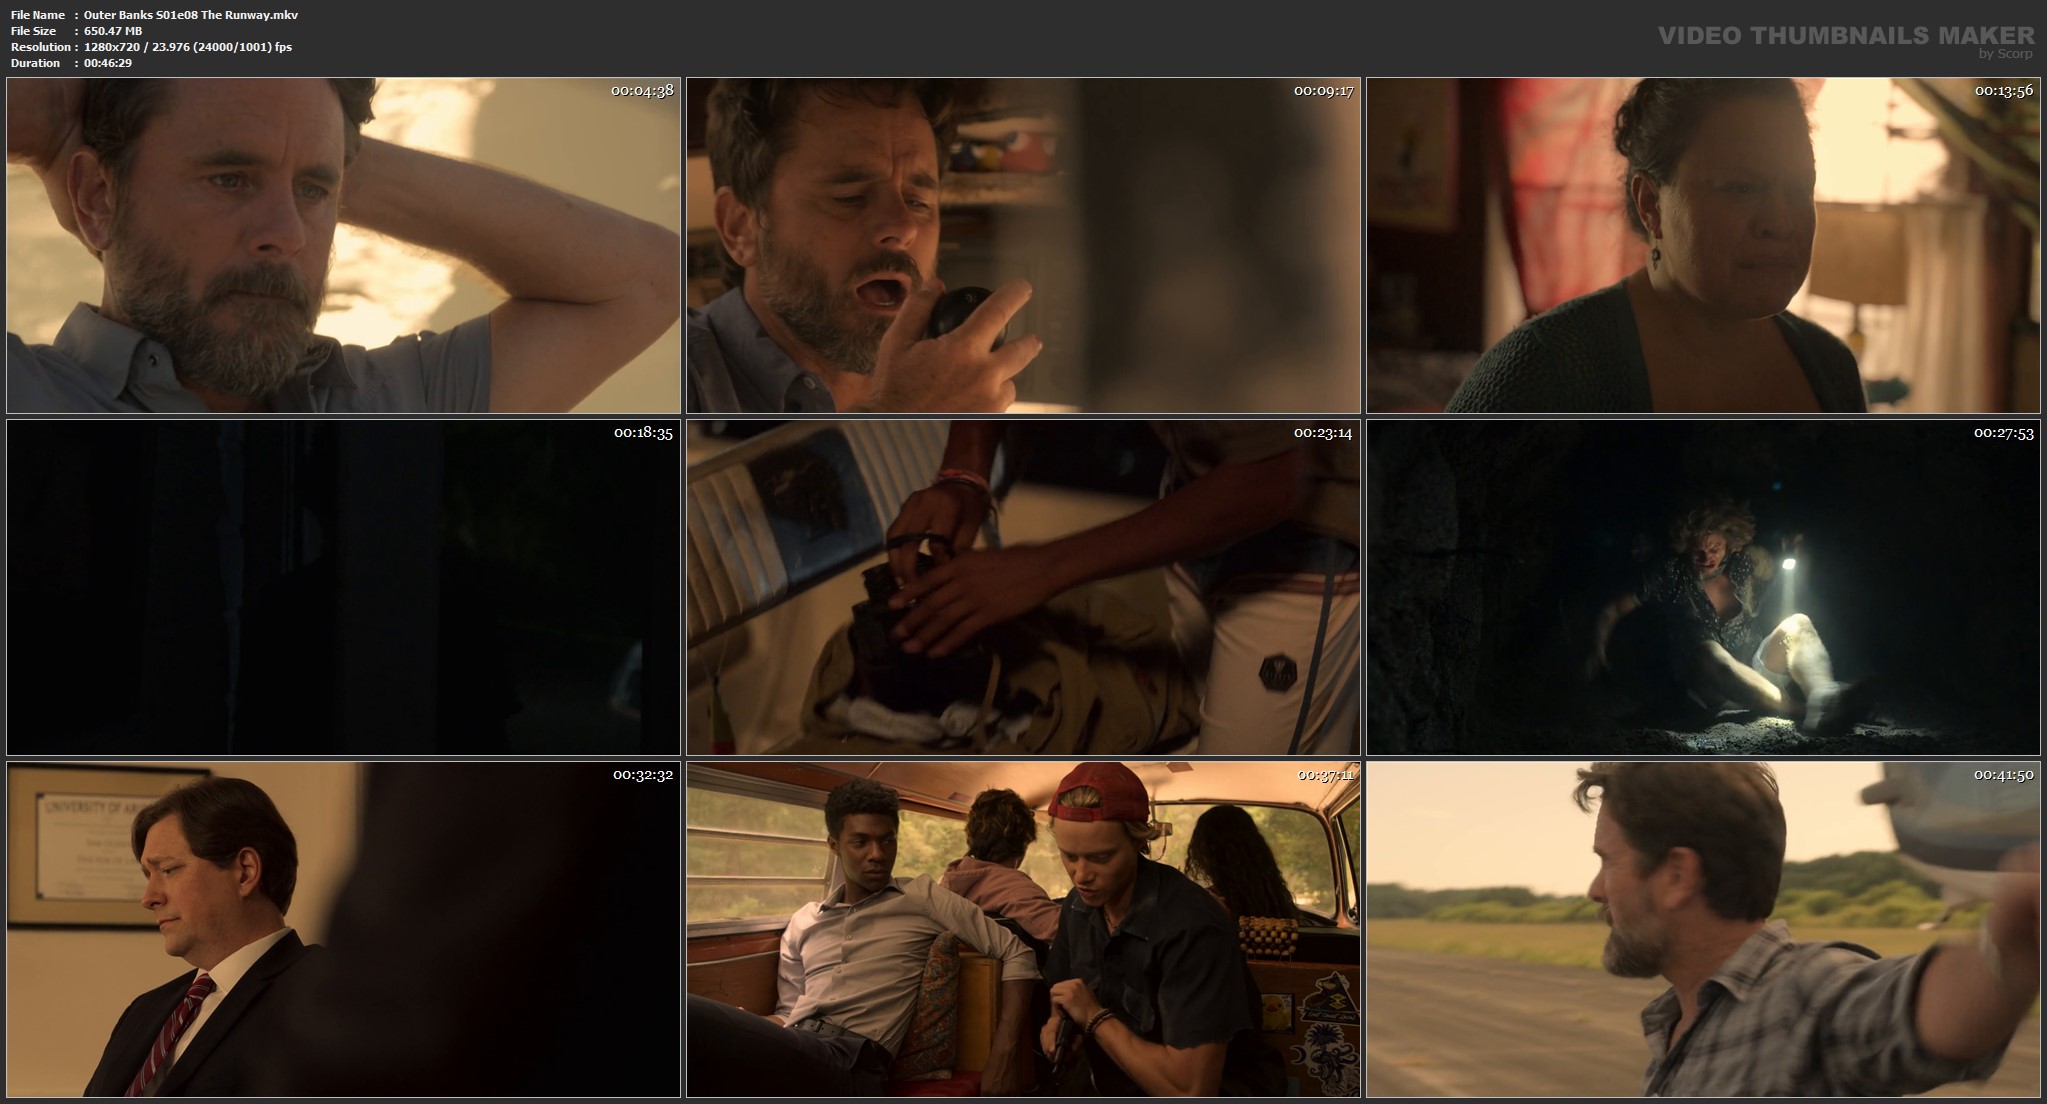Click the 00:09:17 timestamp label
This screenshot has height=1104, width=2047.
(x=1322, y=91)
